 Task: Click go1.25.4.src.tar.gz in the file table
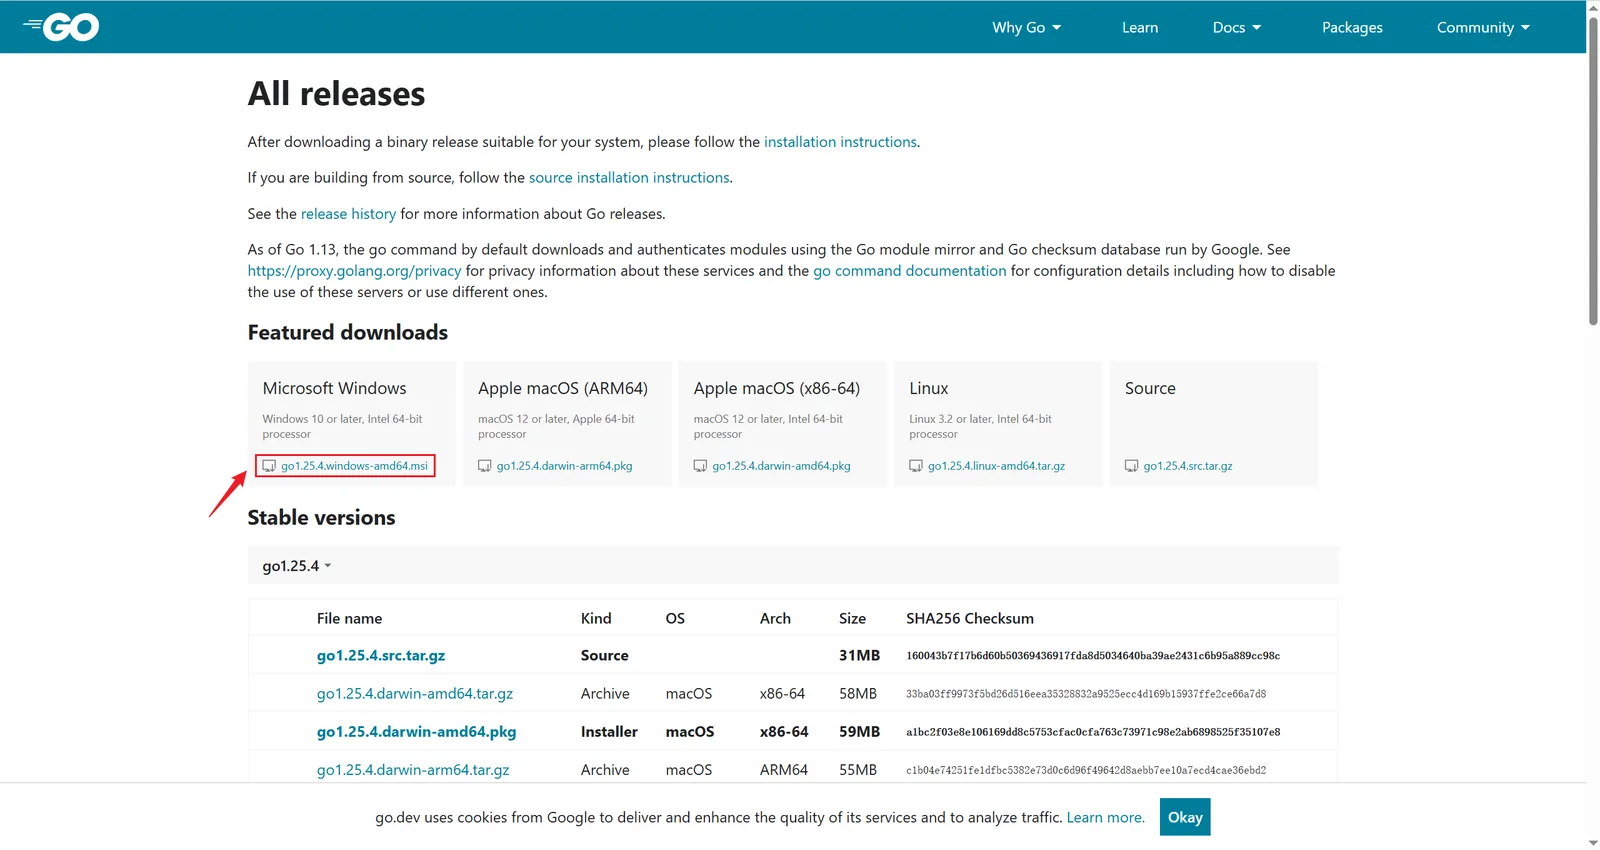pos(381,656)
